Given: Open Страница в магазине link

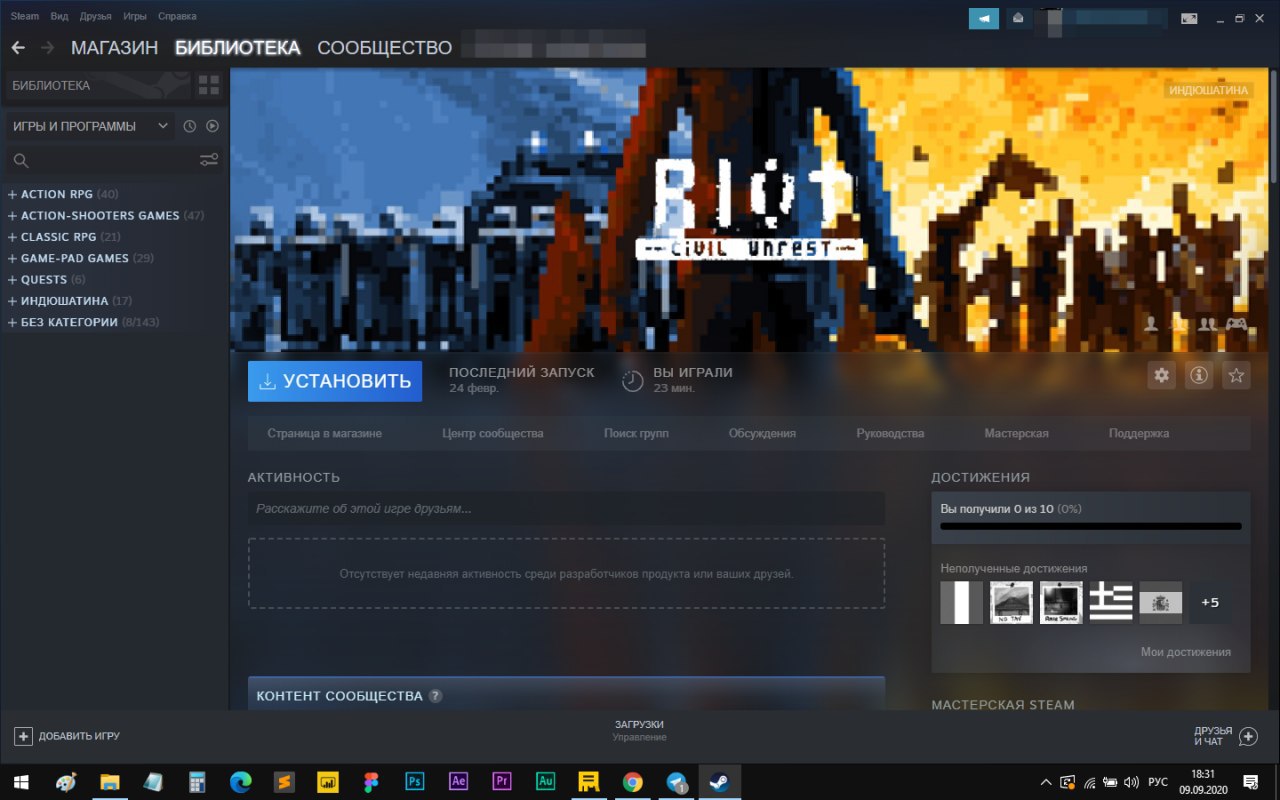Looking at the screenshot, I should pyautogui.click(x=324, y=433).
